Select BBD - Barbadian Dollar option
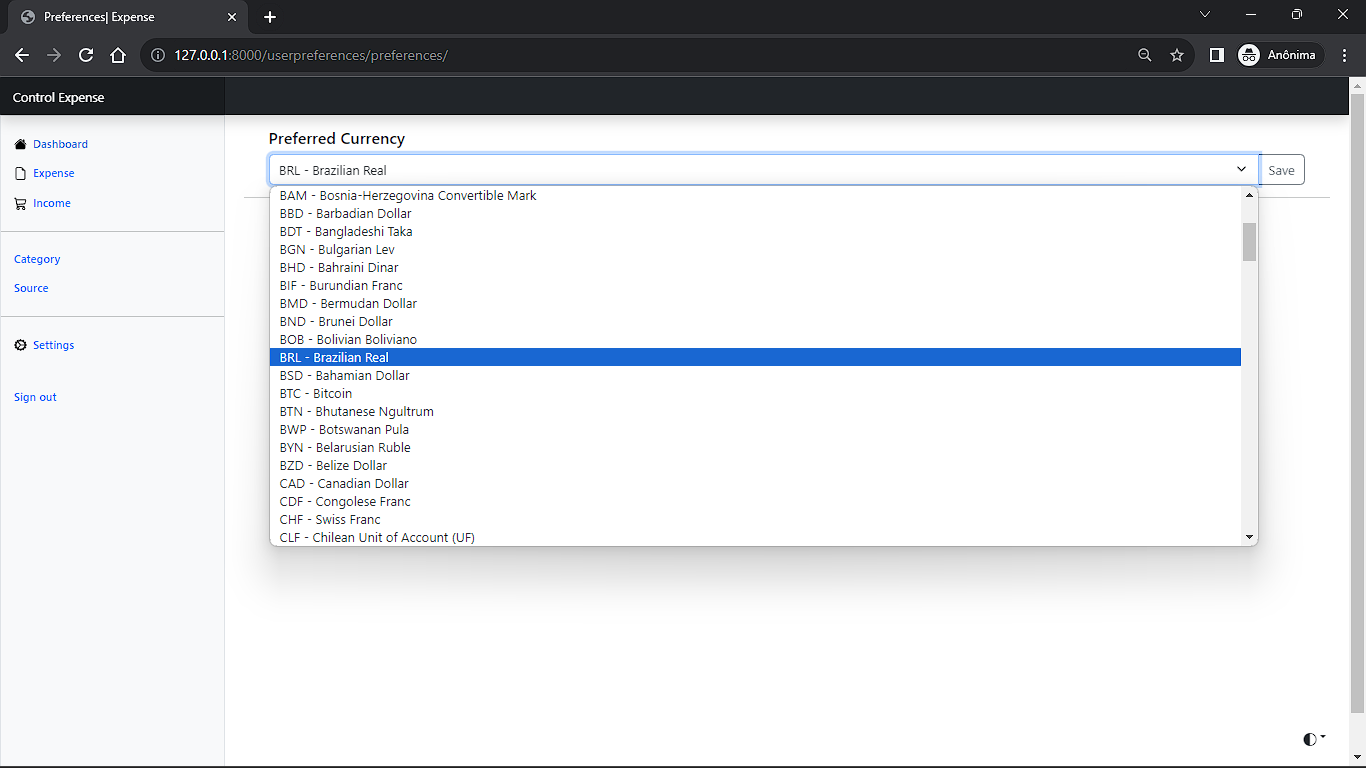Screen dimensions: 1366x768 (755, 213)
